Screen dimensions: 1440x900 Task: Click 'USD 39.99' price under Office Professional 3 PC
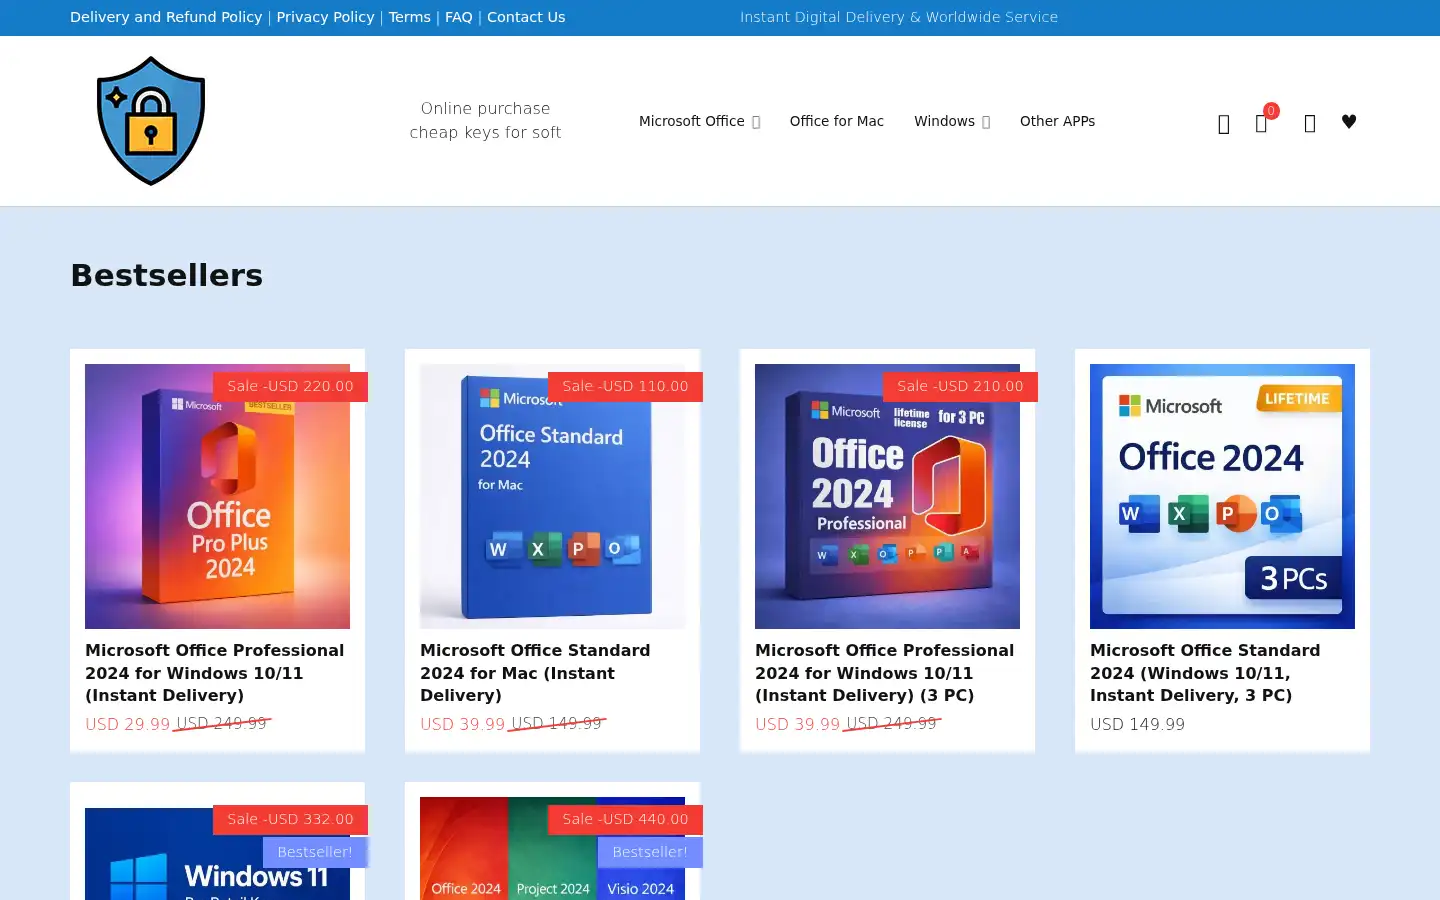pos(798,724)
